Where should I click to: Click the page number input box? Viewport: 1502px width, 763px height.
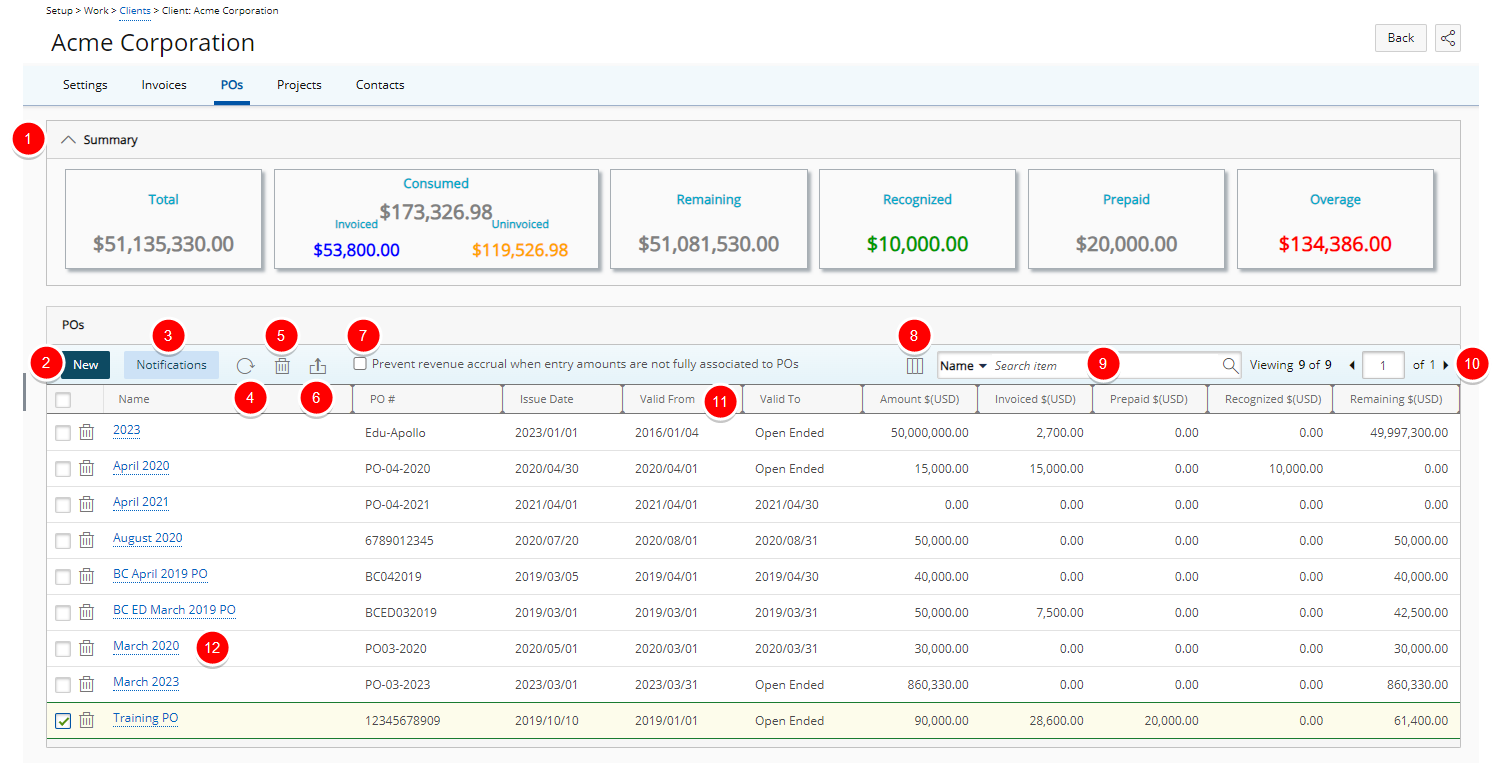(1383, 366)
